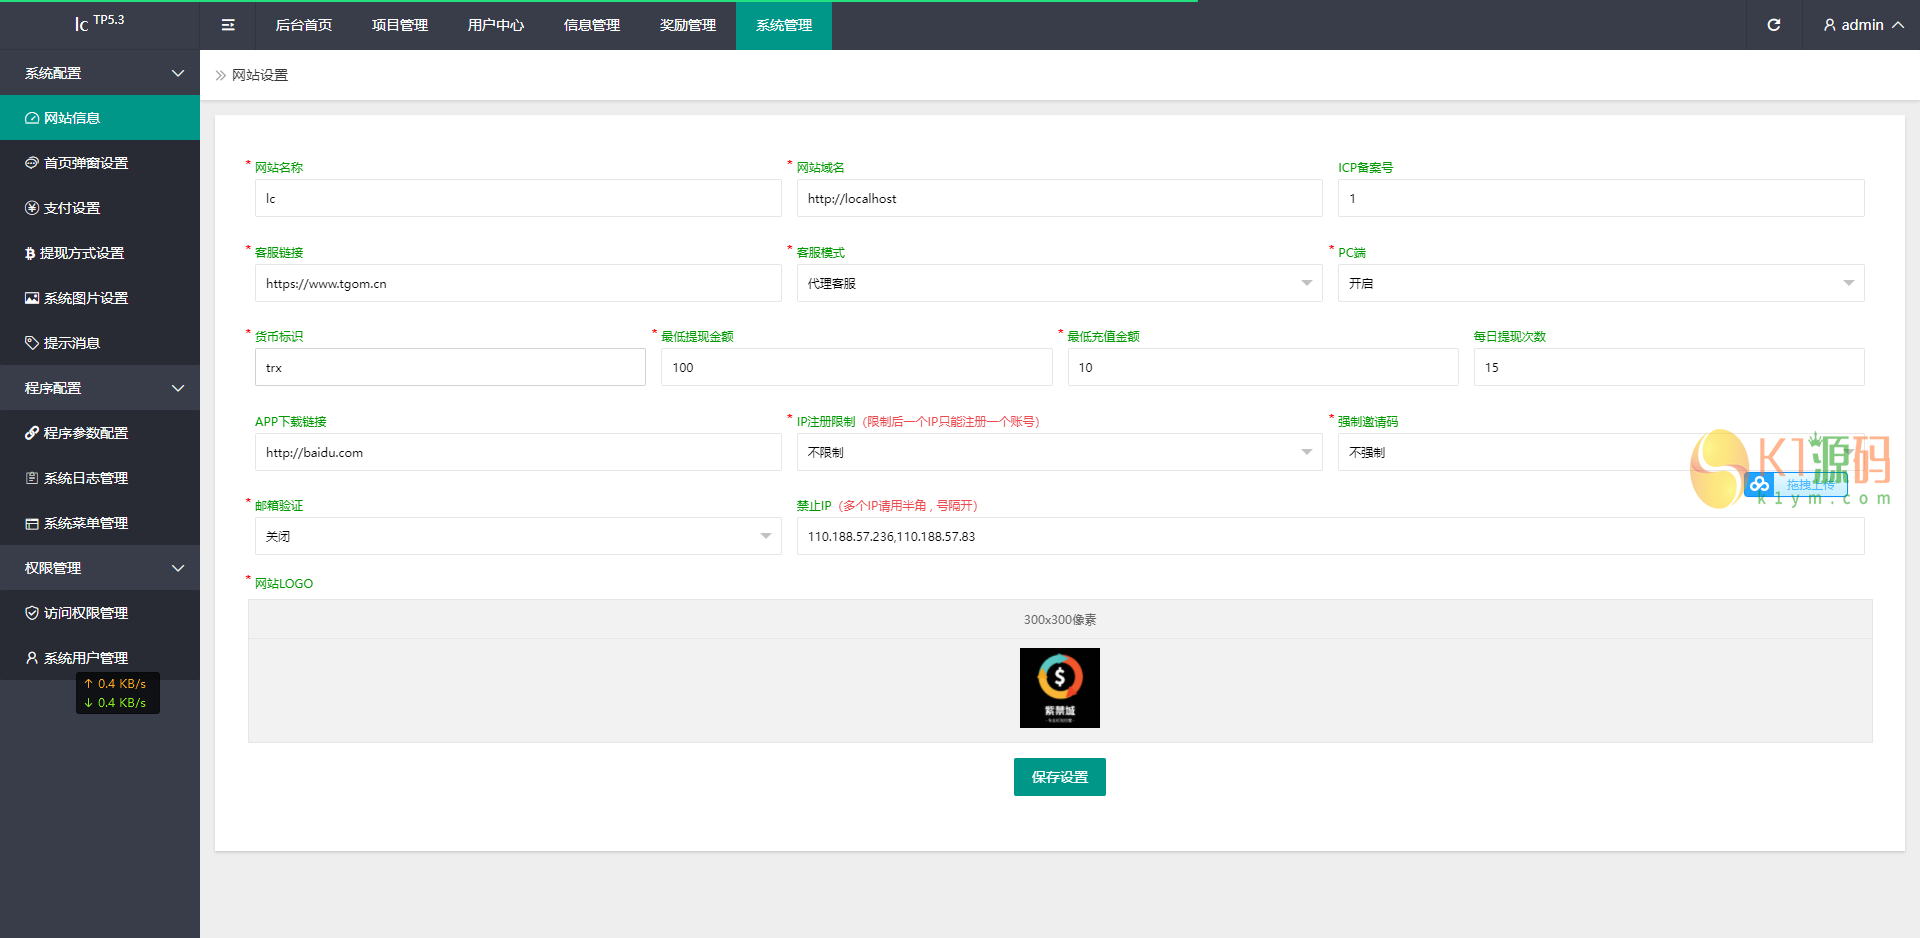Screen dimensions: 1920x938
Task: Click the APP下载链接 input field
Action: coord(518,452)
